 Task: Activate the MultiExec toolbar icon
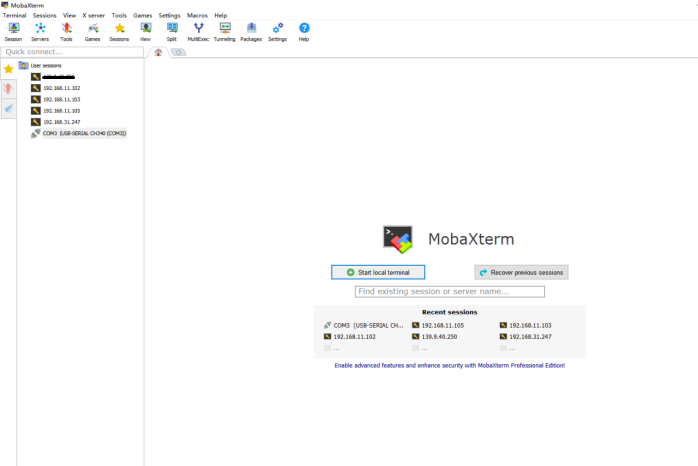[199, 32]
